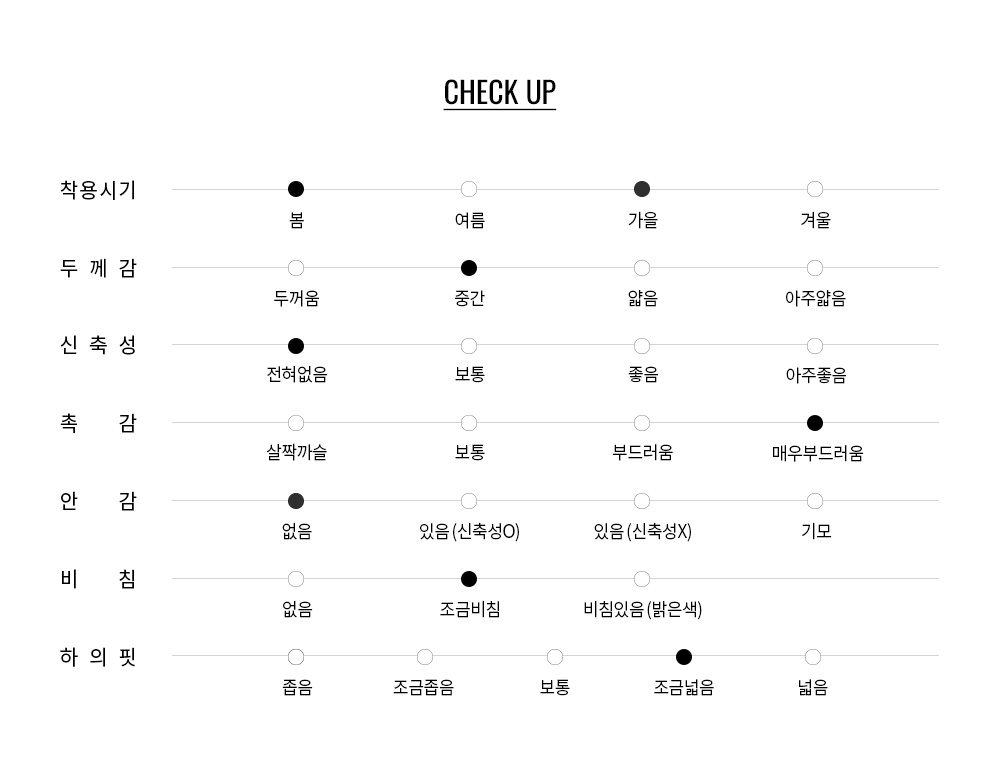Choose 비침있음(밝은색) dot in 비침 row

642,579
